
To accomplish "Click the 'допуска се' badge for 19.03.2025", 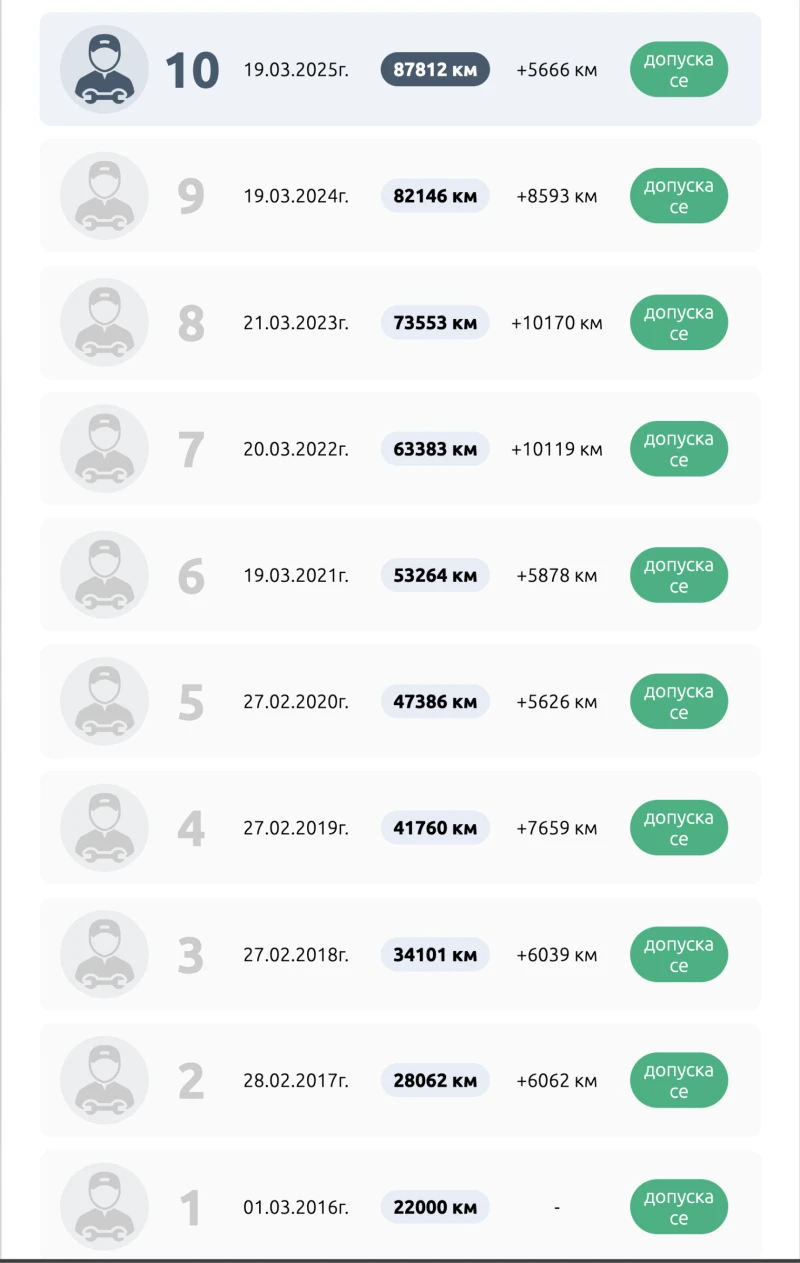I will coord(678,70).
